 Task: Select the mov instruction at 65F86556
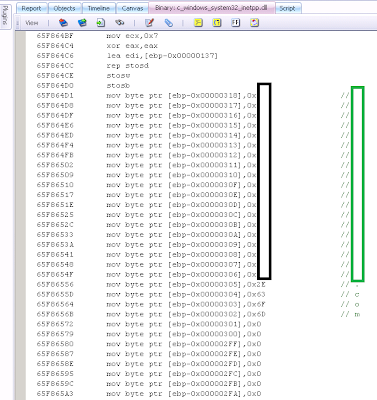tap(186, 285)
